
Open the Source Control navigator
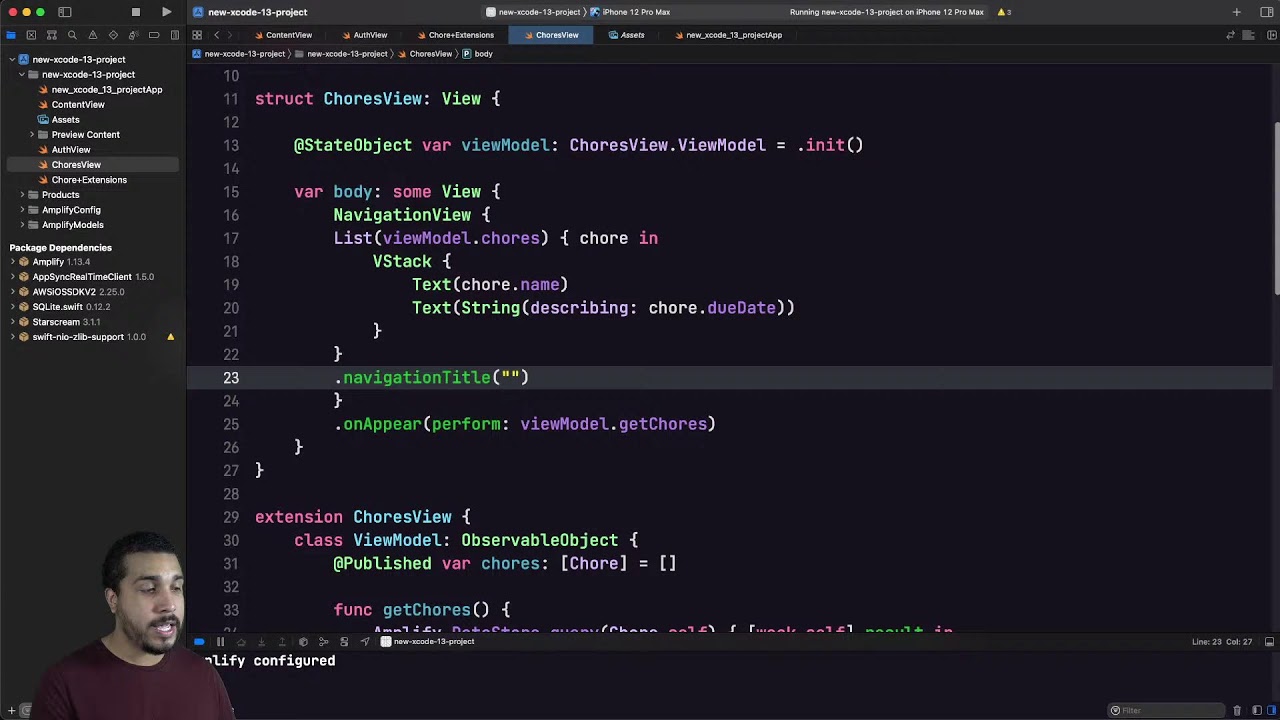[31, 35]
